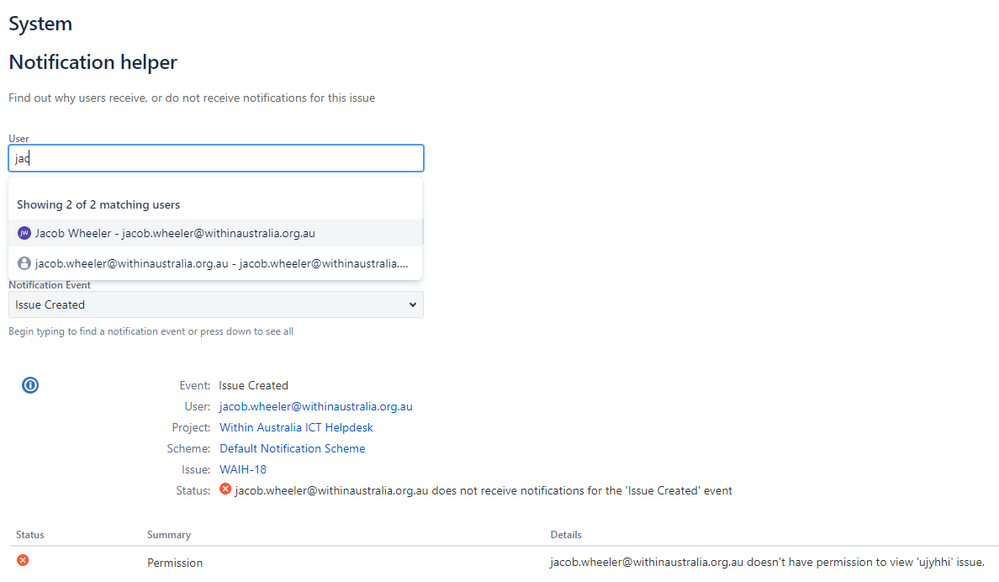The image size is (999, 582).
Task: Click the Summary column header
Action: click(x=169, y=535)
